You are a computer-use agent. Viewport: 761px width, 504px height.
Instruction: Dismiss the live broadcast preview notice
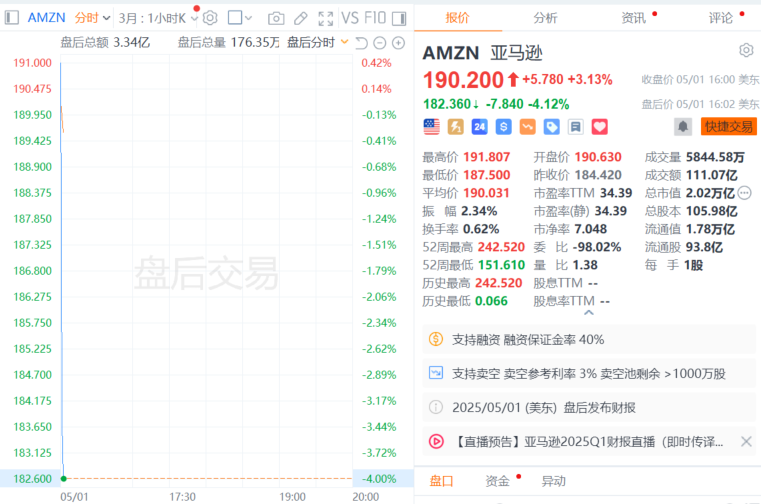click(746, 441)
